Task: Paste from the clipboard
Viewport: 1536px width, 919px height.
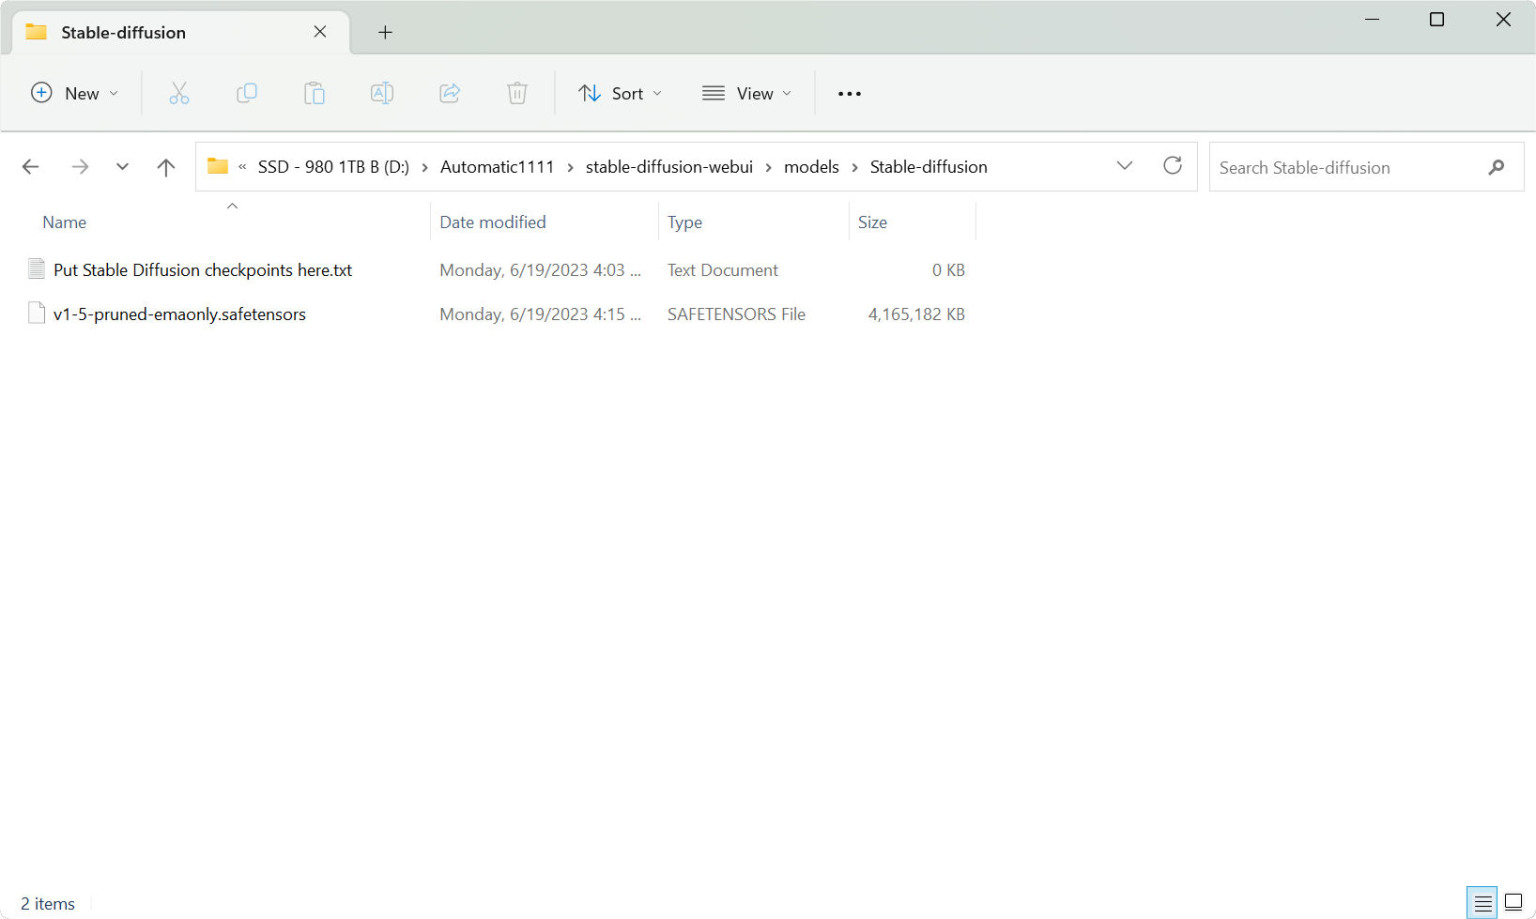Action: (x=314, y=93)
